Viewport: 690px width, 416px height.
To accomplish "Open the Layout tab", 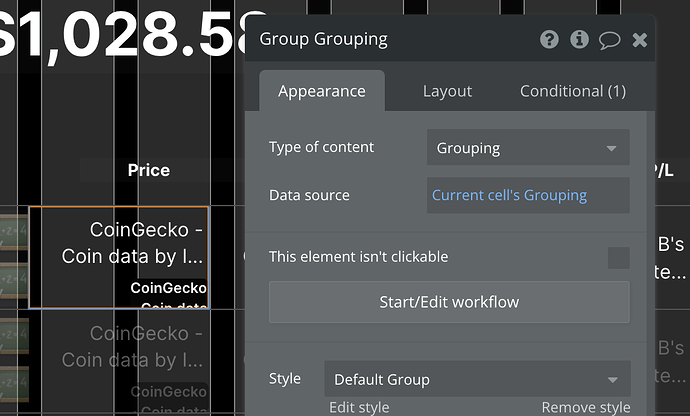I will click(447, 91).
